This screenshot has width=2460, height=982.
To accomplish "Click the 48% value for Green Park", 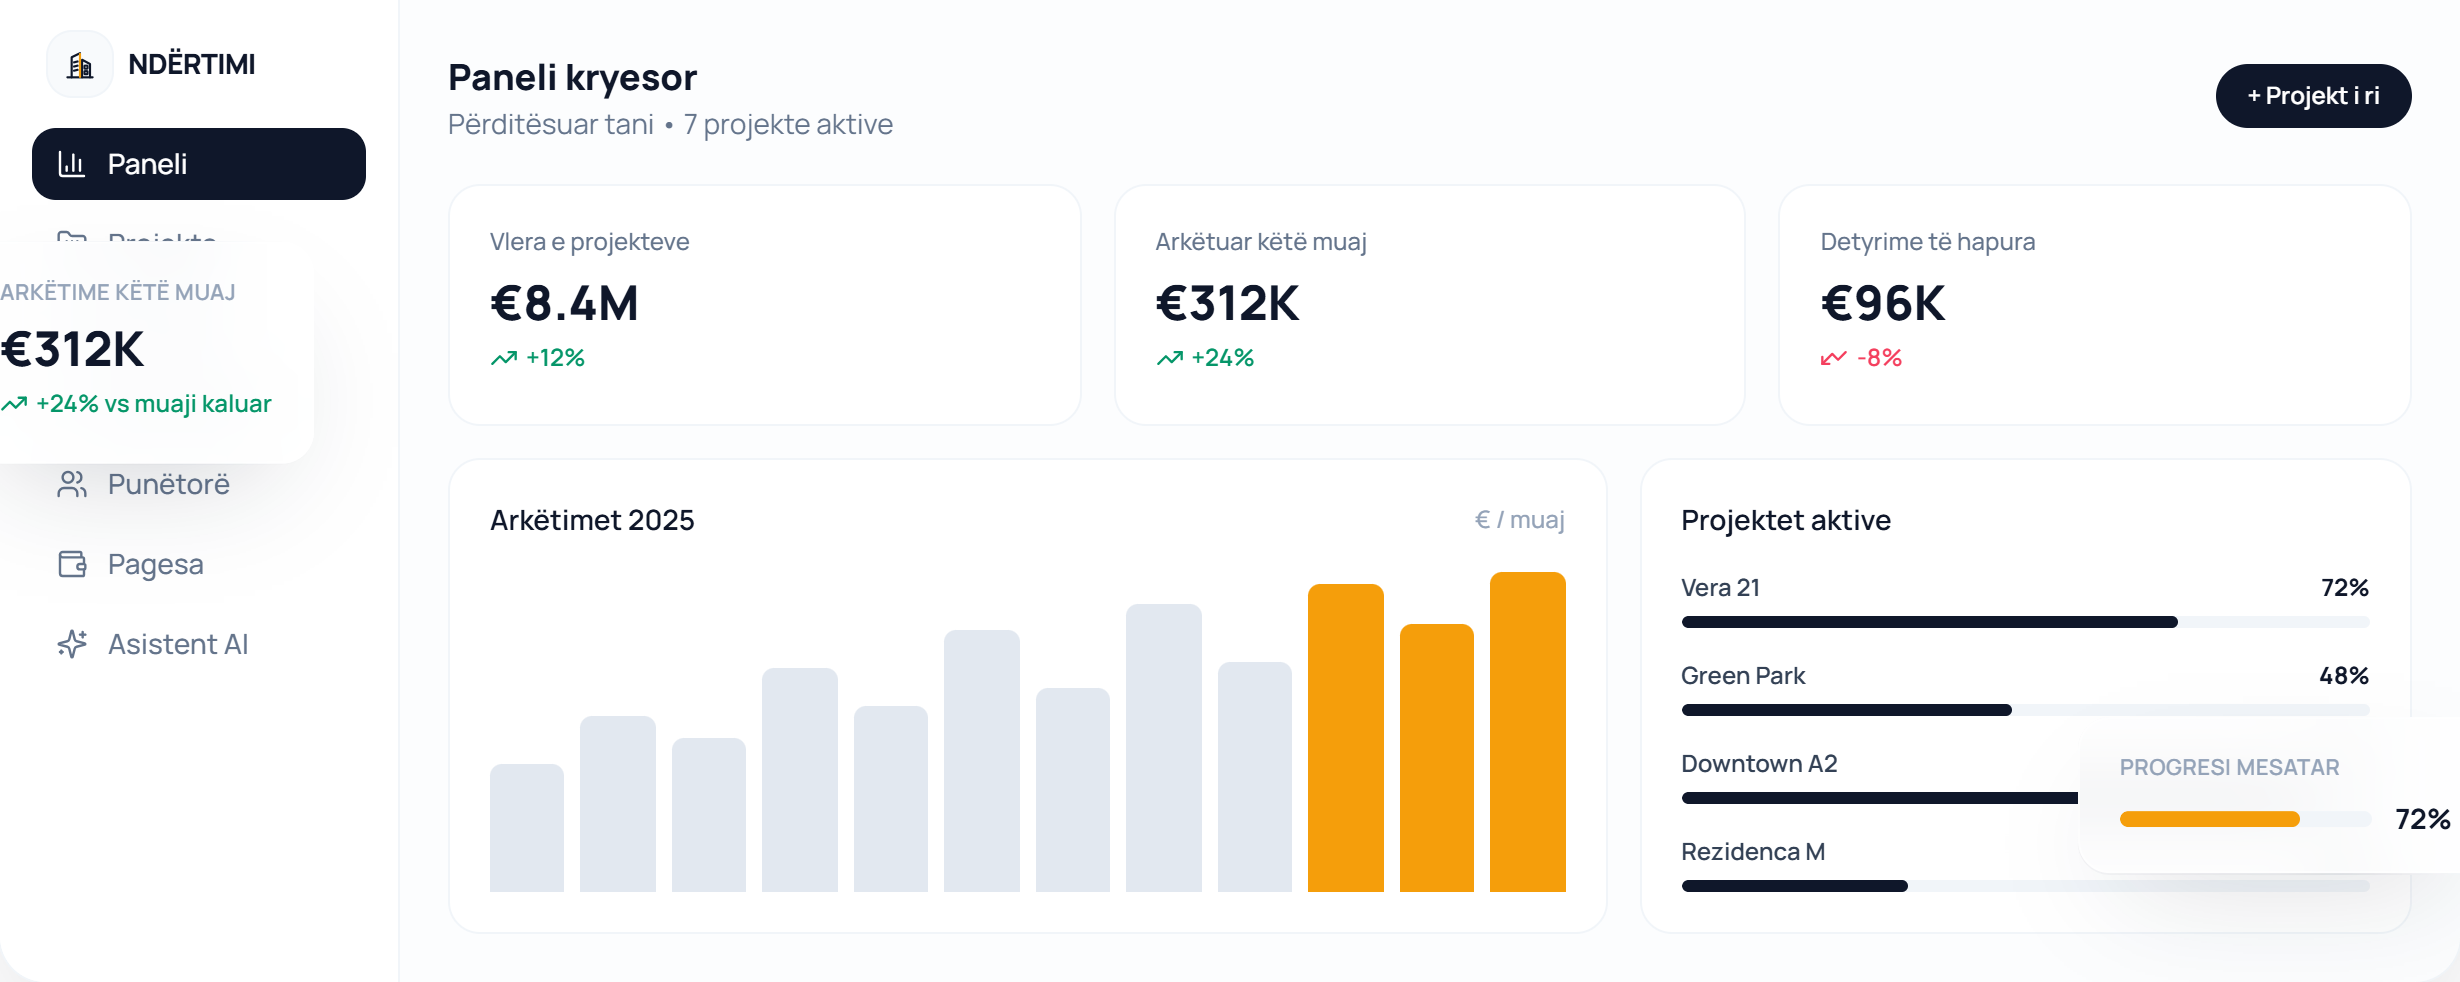I will (2344, 676).
